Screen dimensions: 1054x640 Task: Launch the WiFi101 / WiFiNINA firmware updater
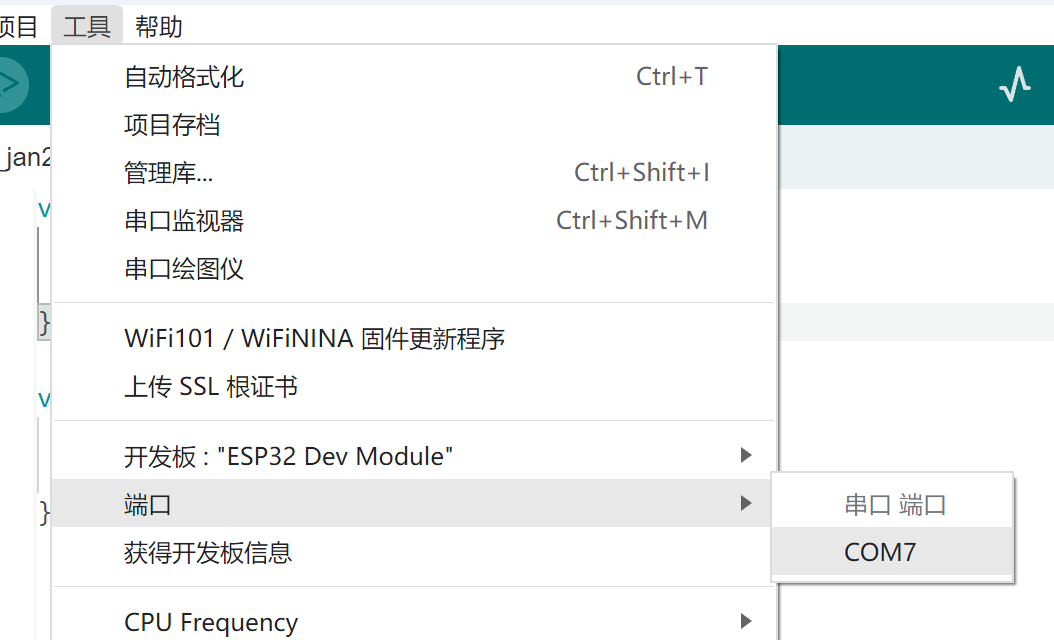click(x=315, y=339)
